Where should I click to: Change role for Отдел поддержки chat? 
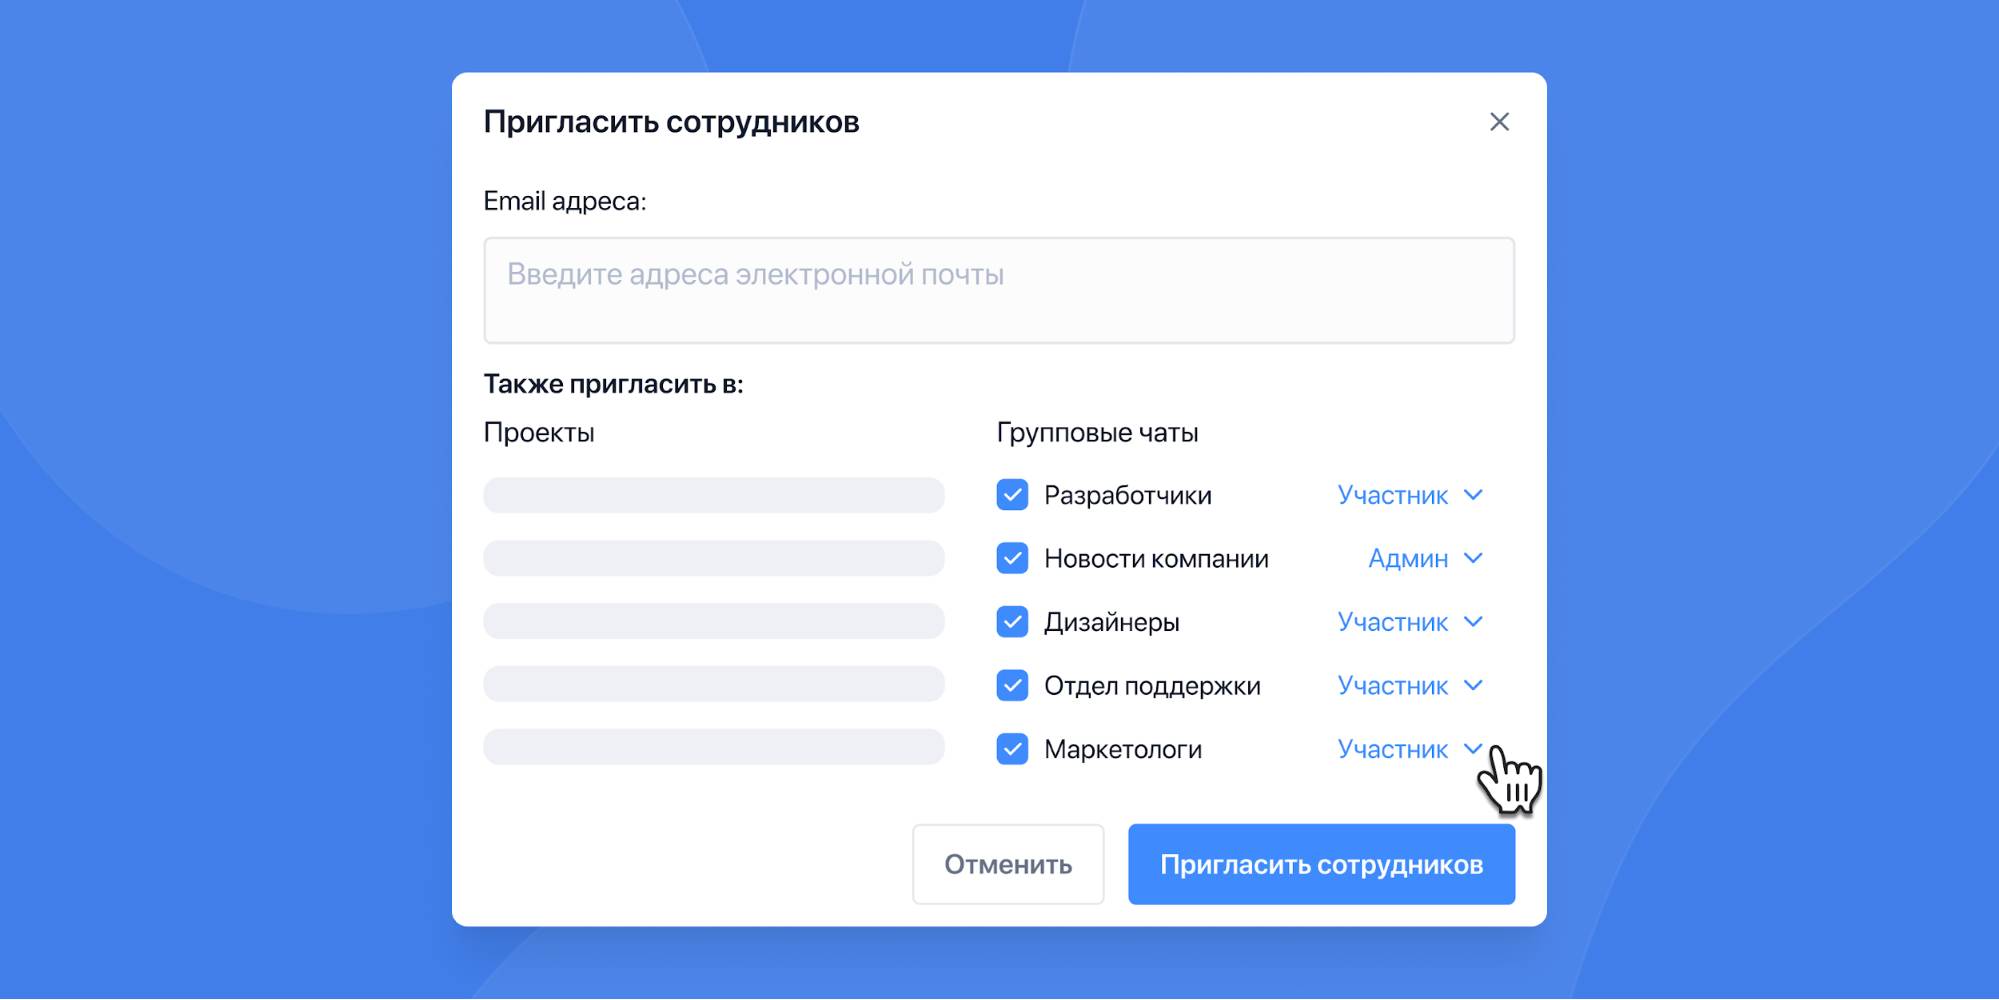(1409, 685)
